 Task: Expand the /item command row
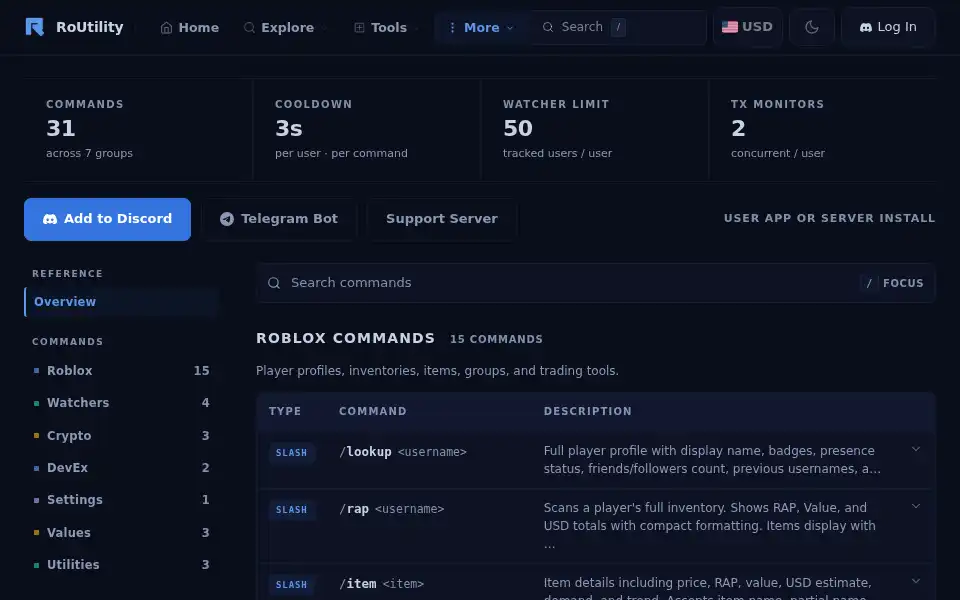(916, 581)
